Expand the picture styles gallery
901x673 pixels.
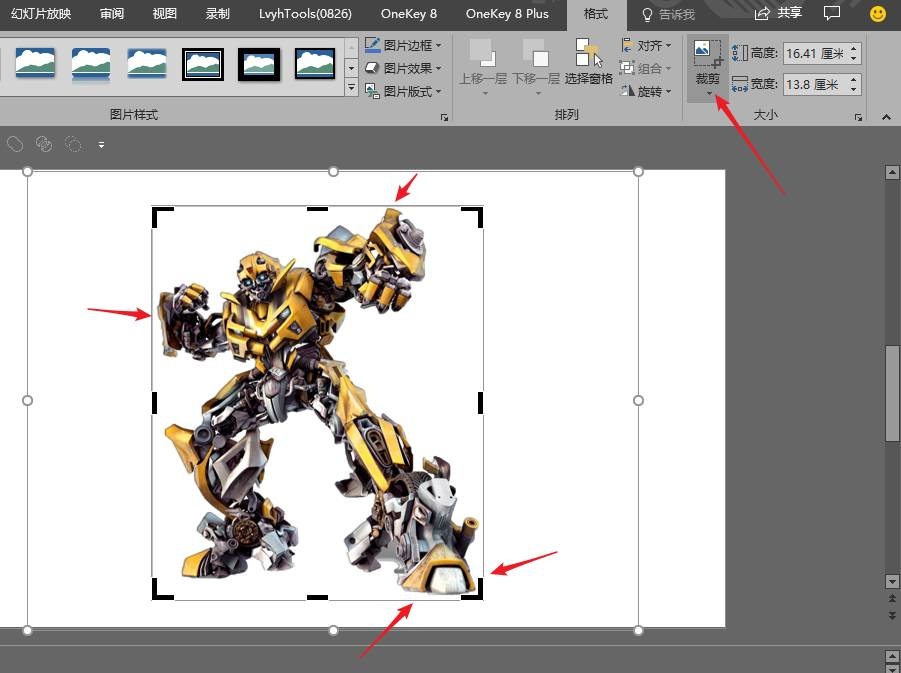[351, 88]
